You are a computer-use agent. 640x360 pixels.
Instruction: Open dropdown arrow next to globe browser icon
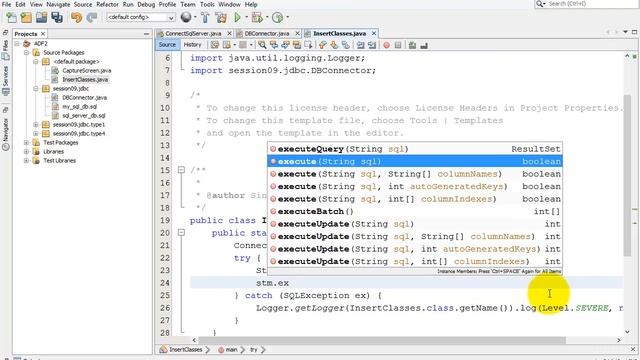click(x=195, y=17)
